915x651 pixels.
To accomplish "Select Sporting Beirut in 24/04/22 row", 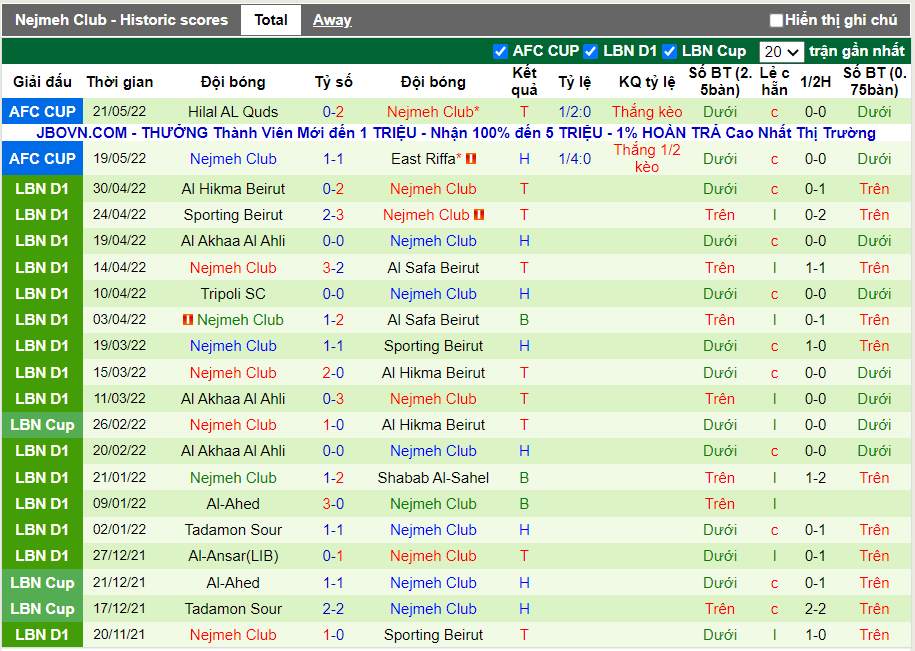I will pos(233,215).
